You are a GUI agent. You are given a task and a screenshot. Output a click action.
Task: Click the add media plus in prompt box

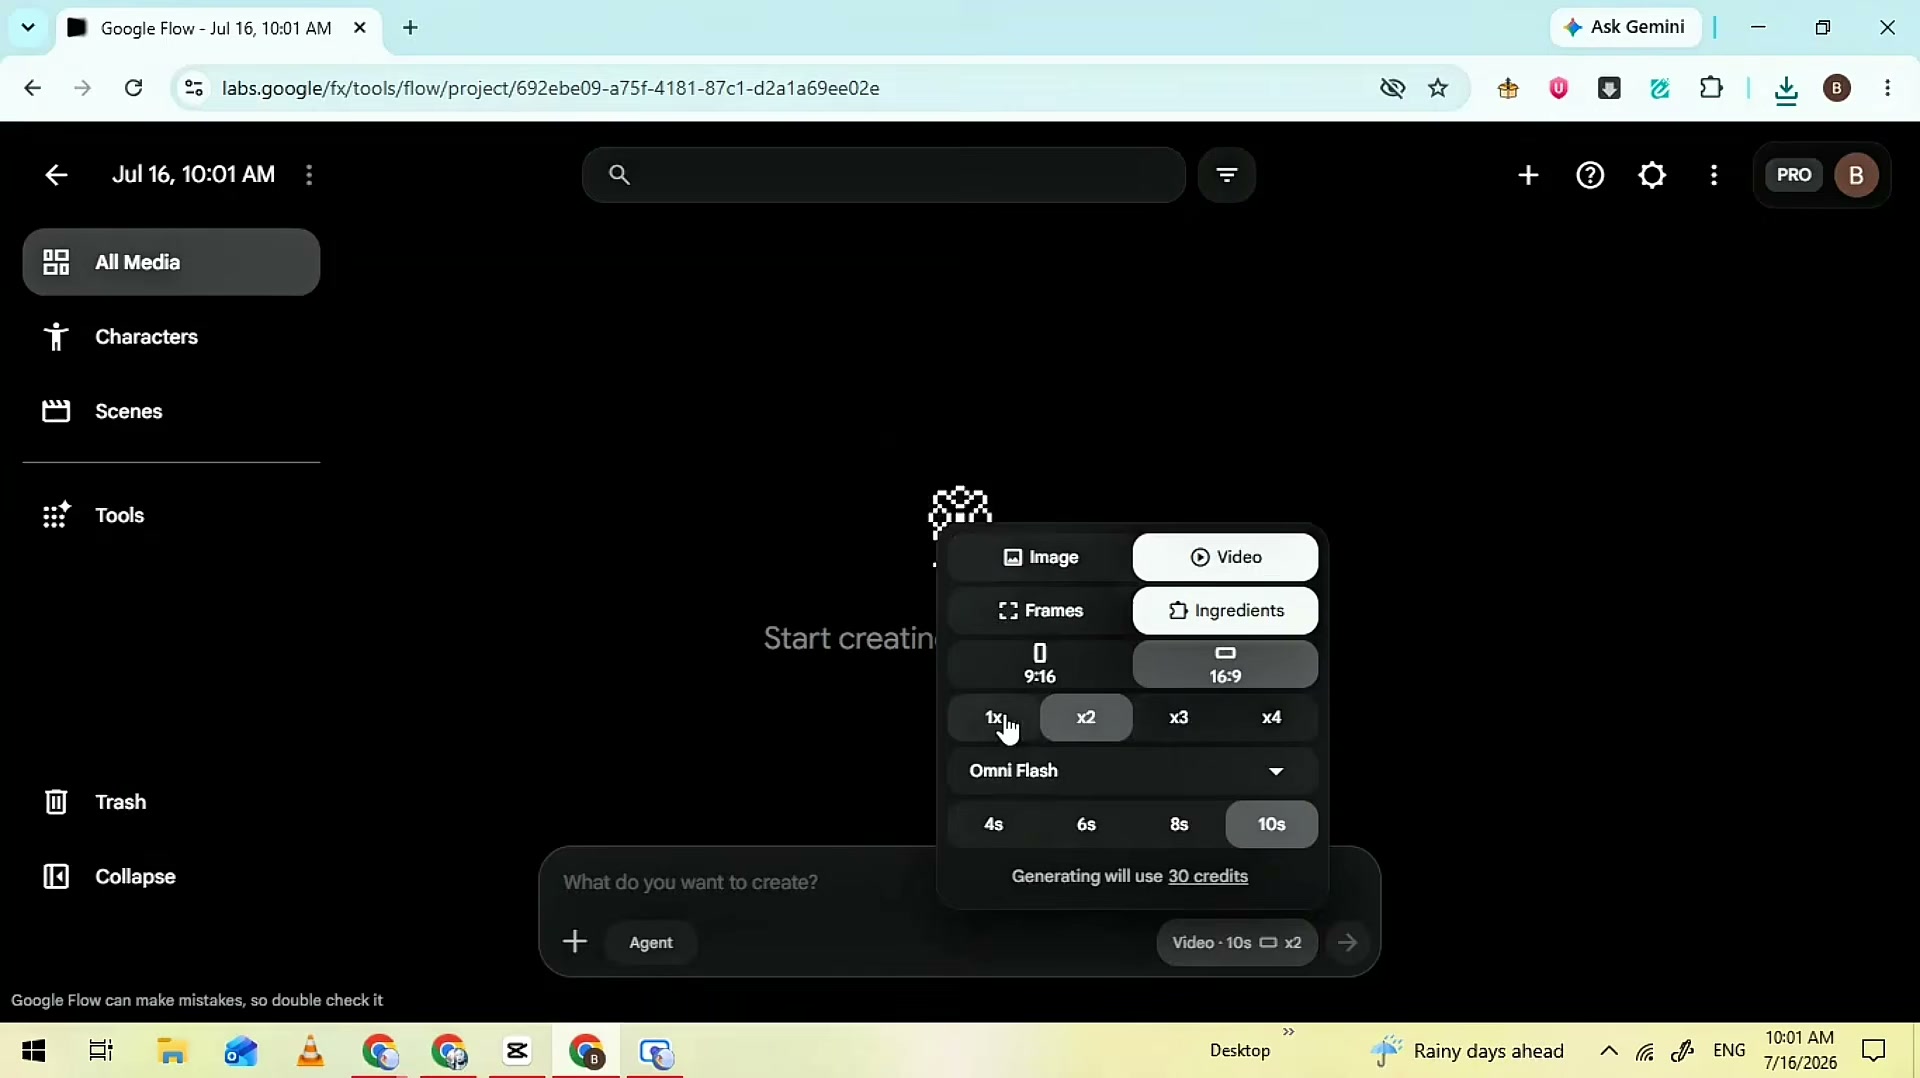click(575, 942)
